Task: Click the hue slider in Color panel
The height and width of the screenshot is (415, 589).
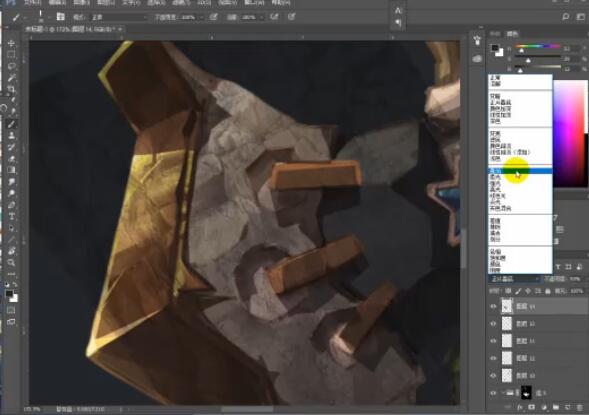Action: click(538, 46)
